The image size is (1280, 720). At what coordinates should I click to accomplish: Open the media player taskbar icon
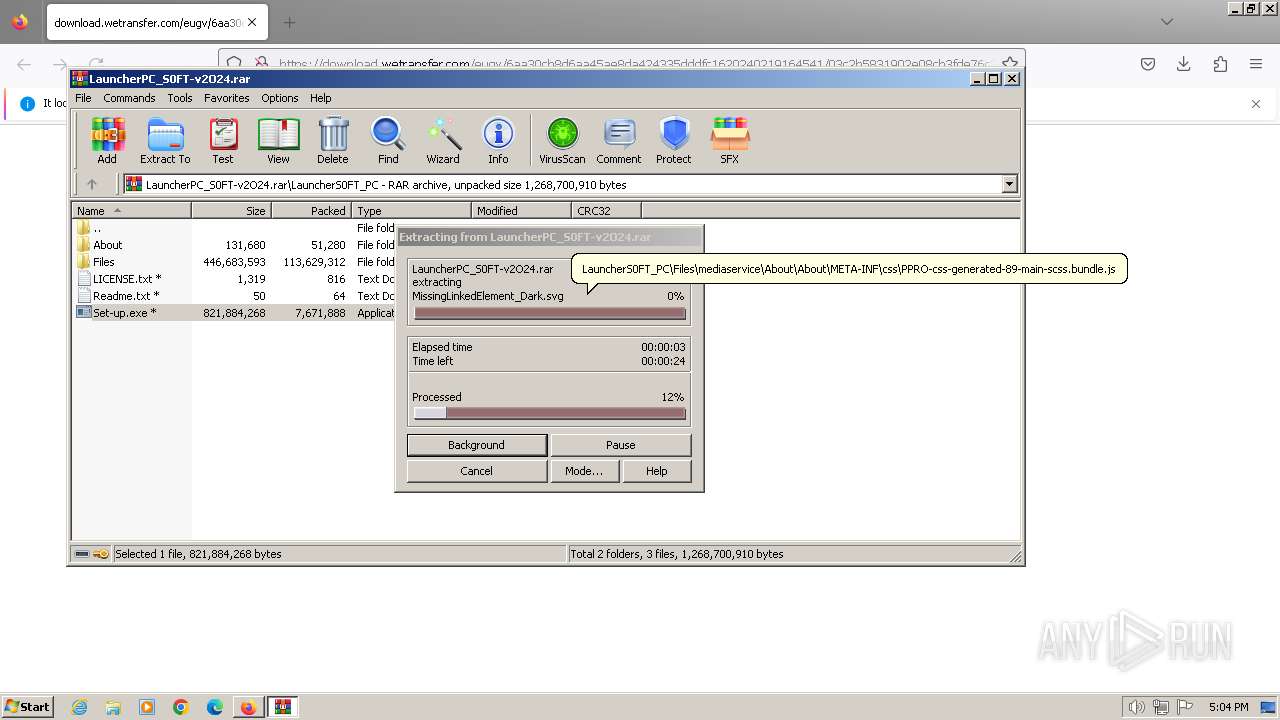click(x=147, y=707)
